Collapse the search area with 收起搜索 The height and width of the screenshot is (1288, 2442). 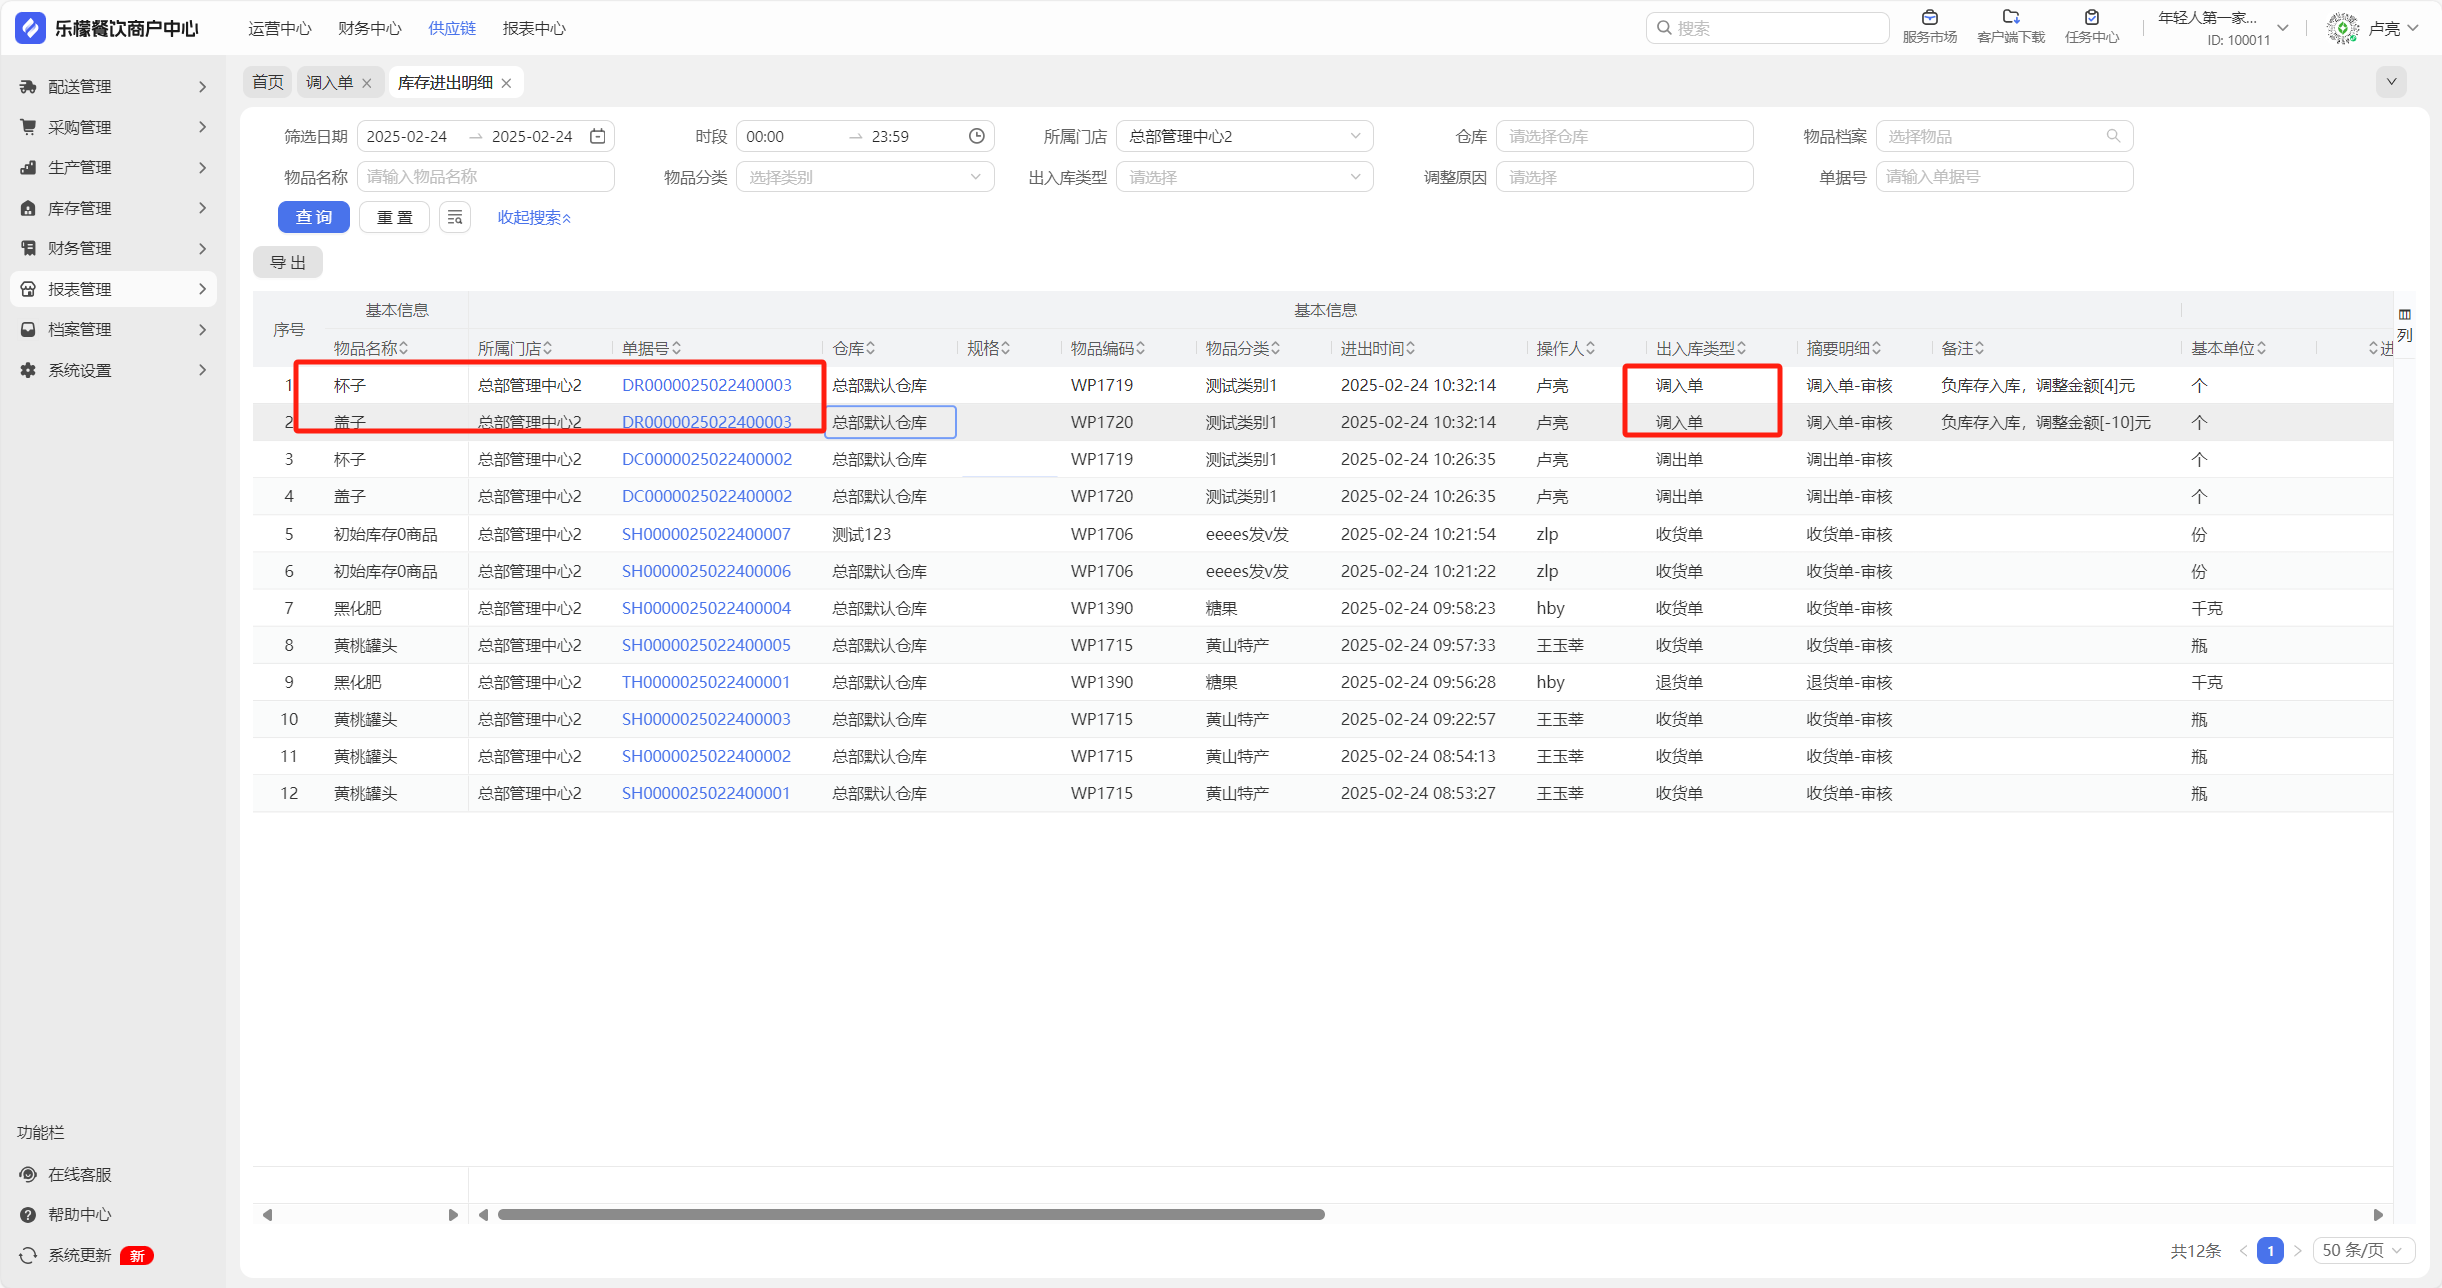pos(534,217)
